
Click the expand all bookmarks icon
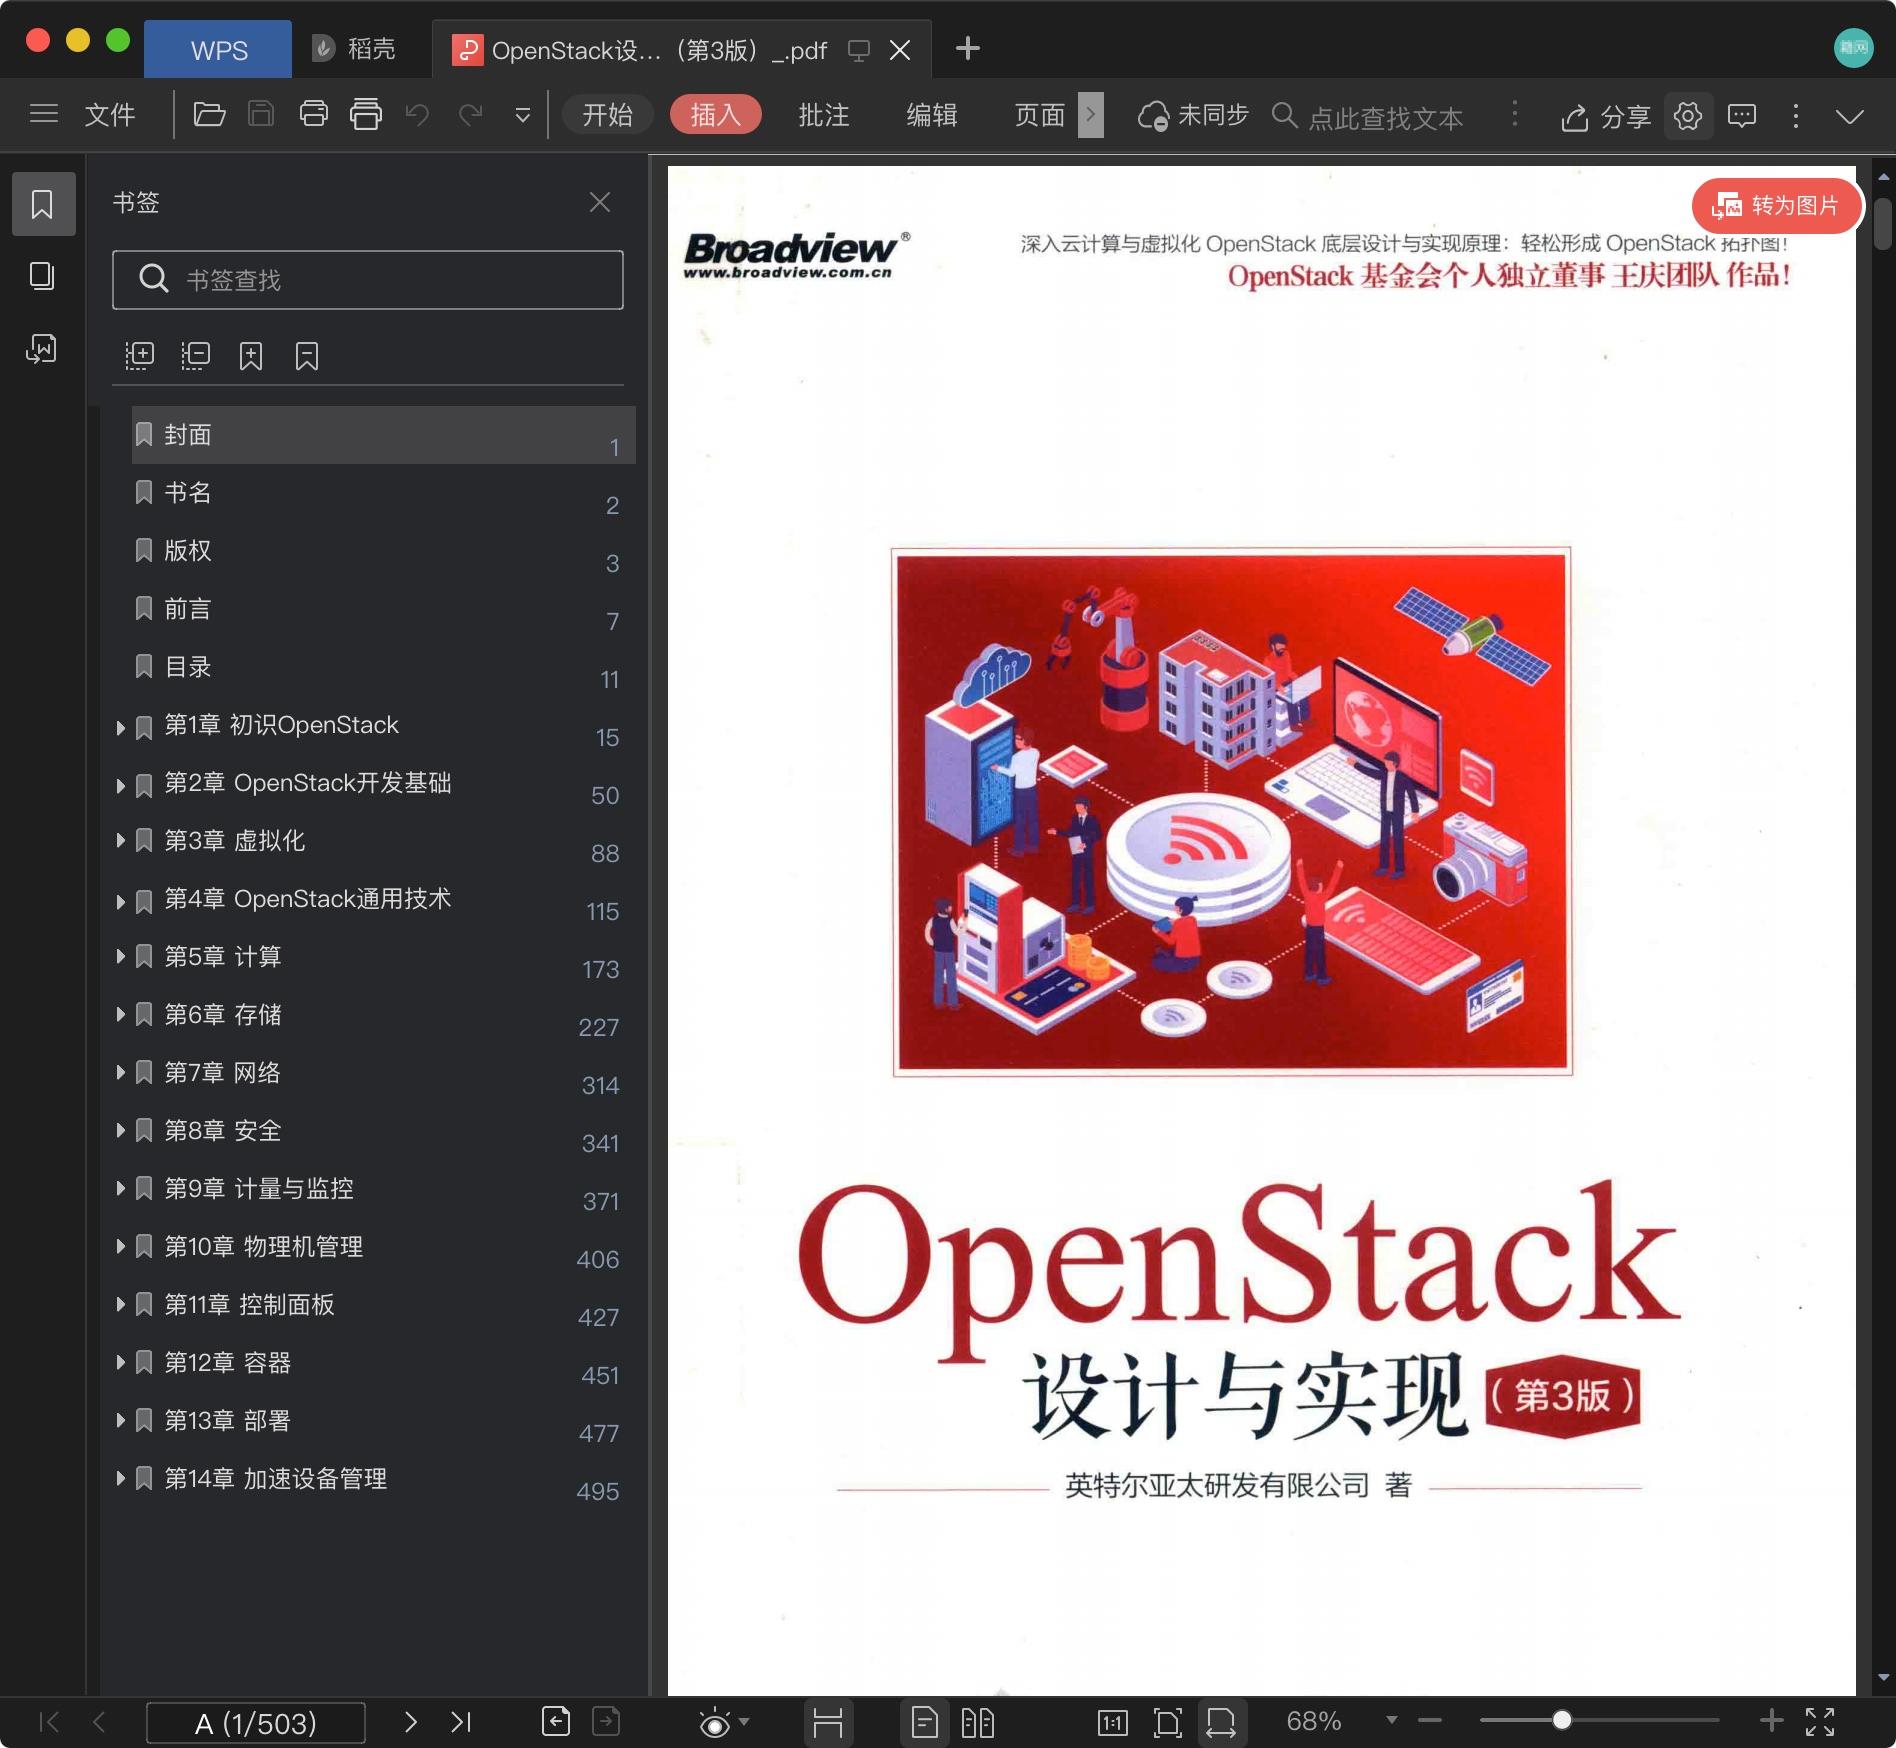point(139,355)
